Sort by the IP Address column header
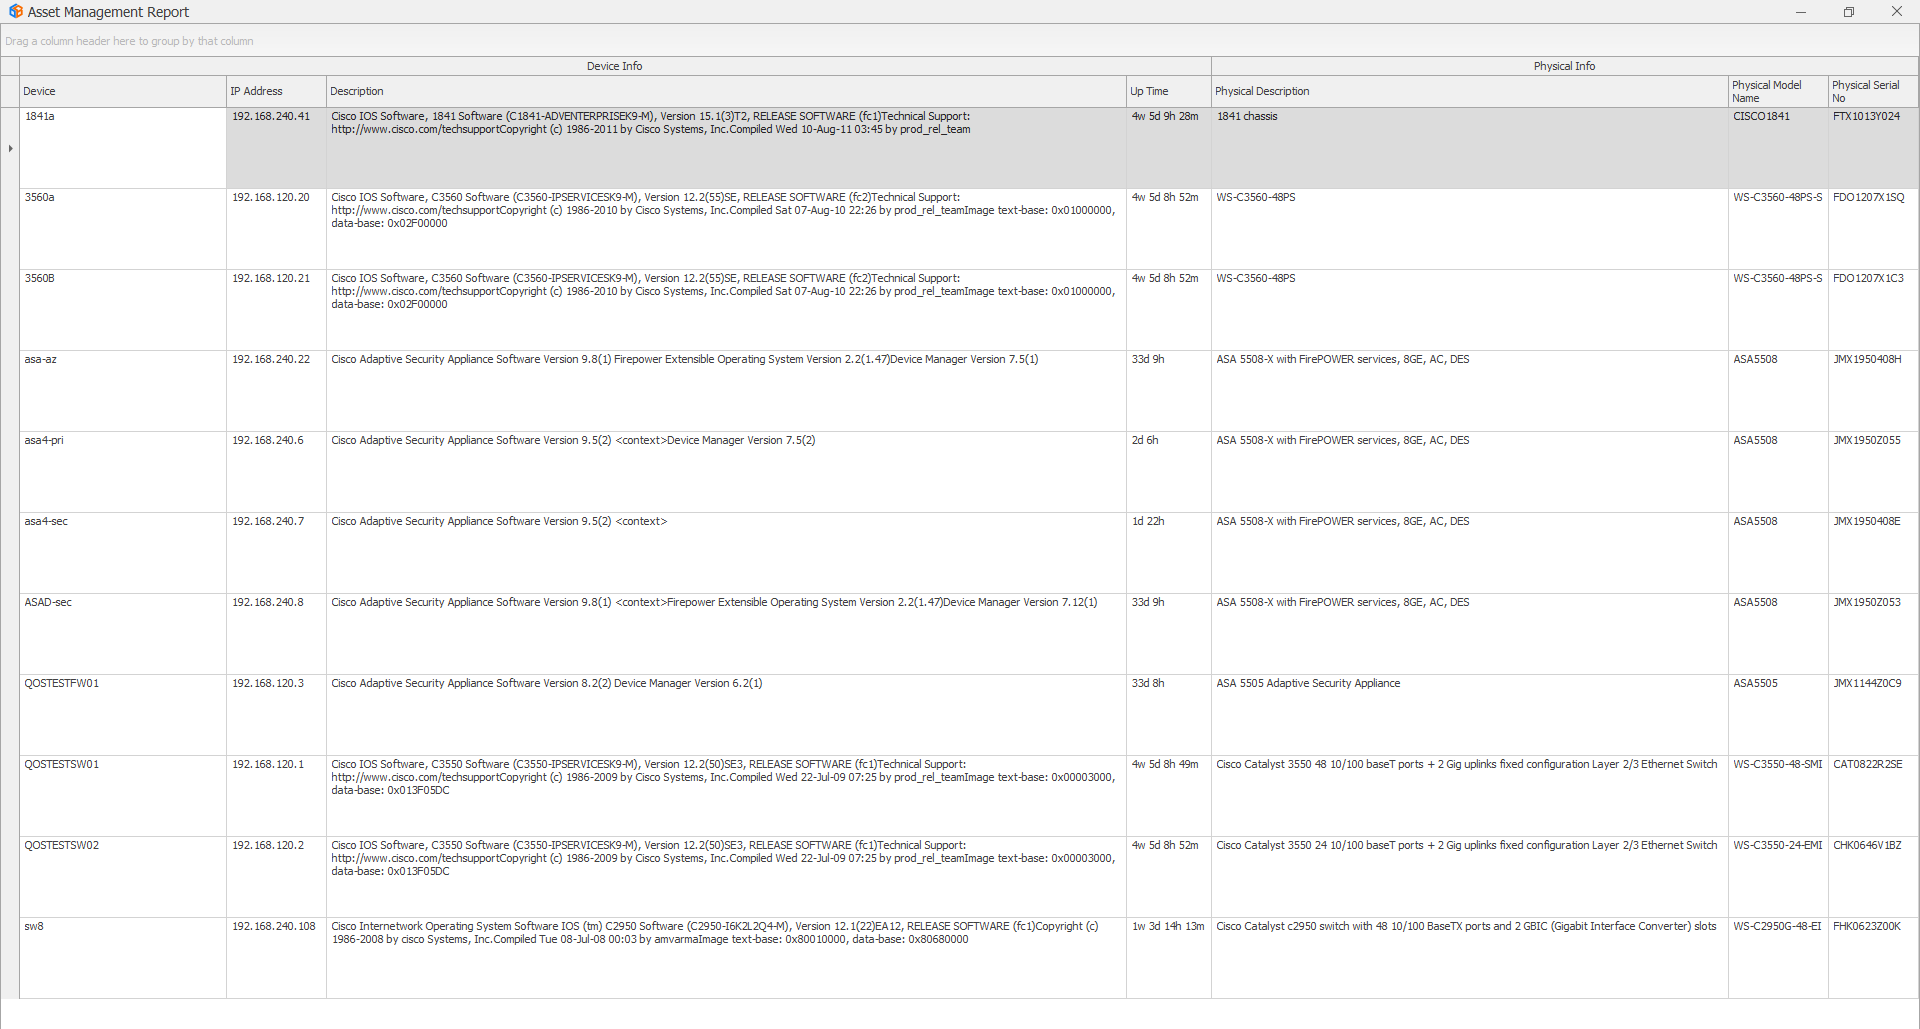Screen dimensions: 1920x1029 276,91
